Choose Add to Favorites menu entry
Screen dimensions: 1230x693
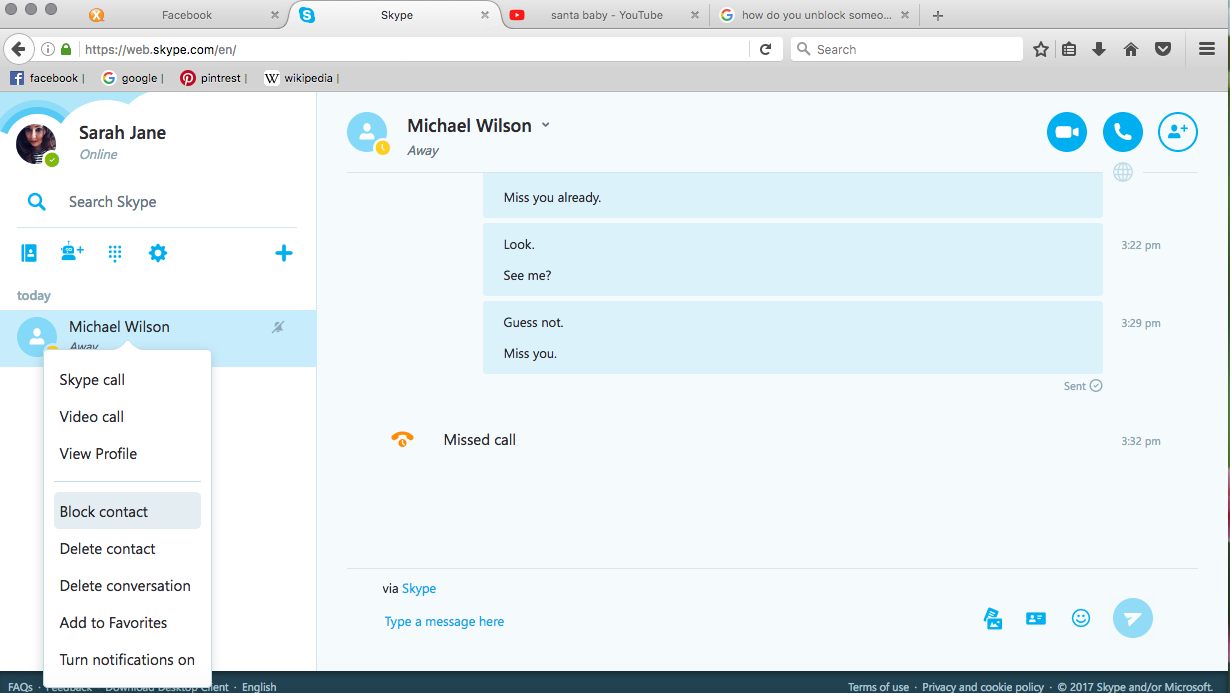(x=128, y=623)
